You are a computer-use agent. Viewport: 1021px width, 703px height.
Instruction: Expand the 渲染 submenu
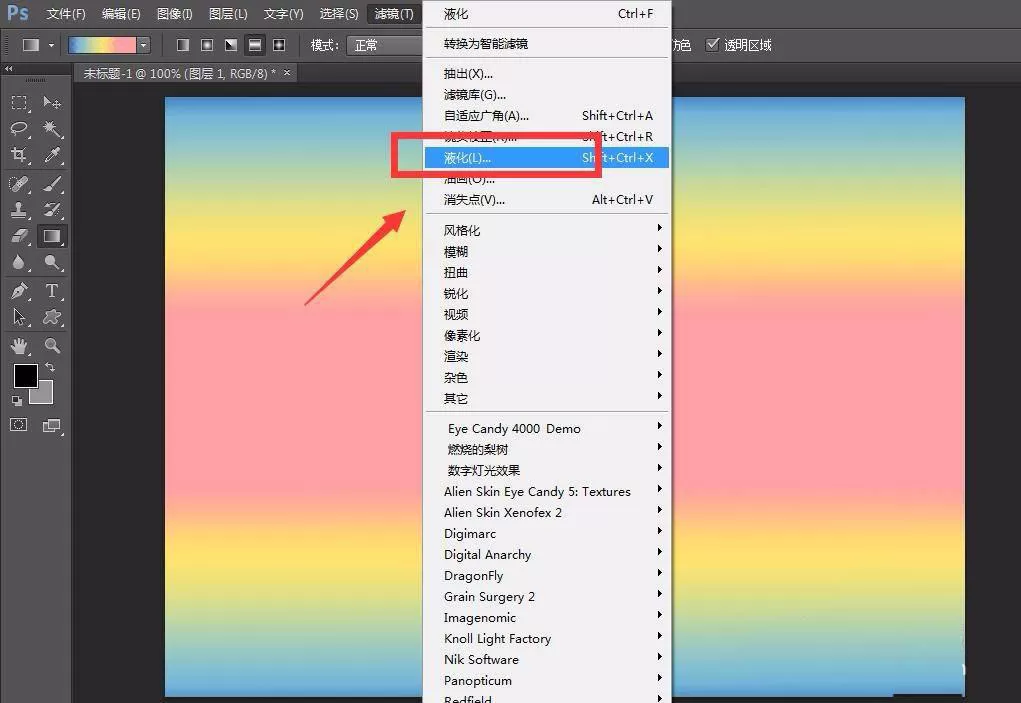click(x=547, y=356)
